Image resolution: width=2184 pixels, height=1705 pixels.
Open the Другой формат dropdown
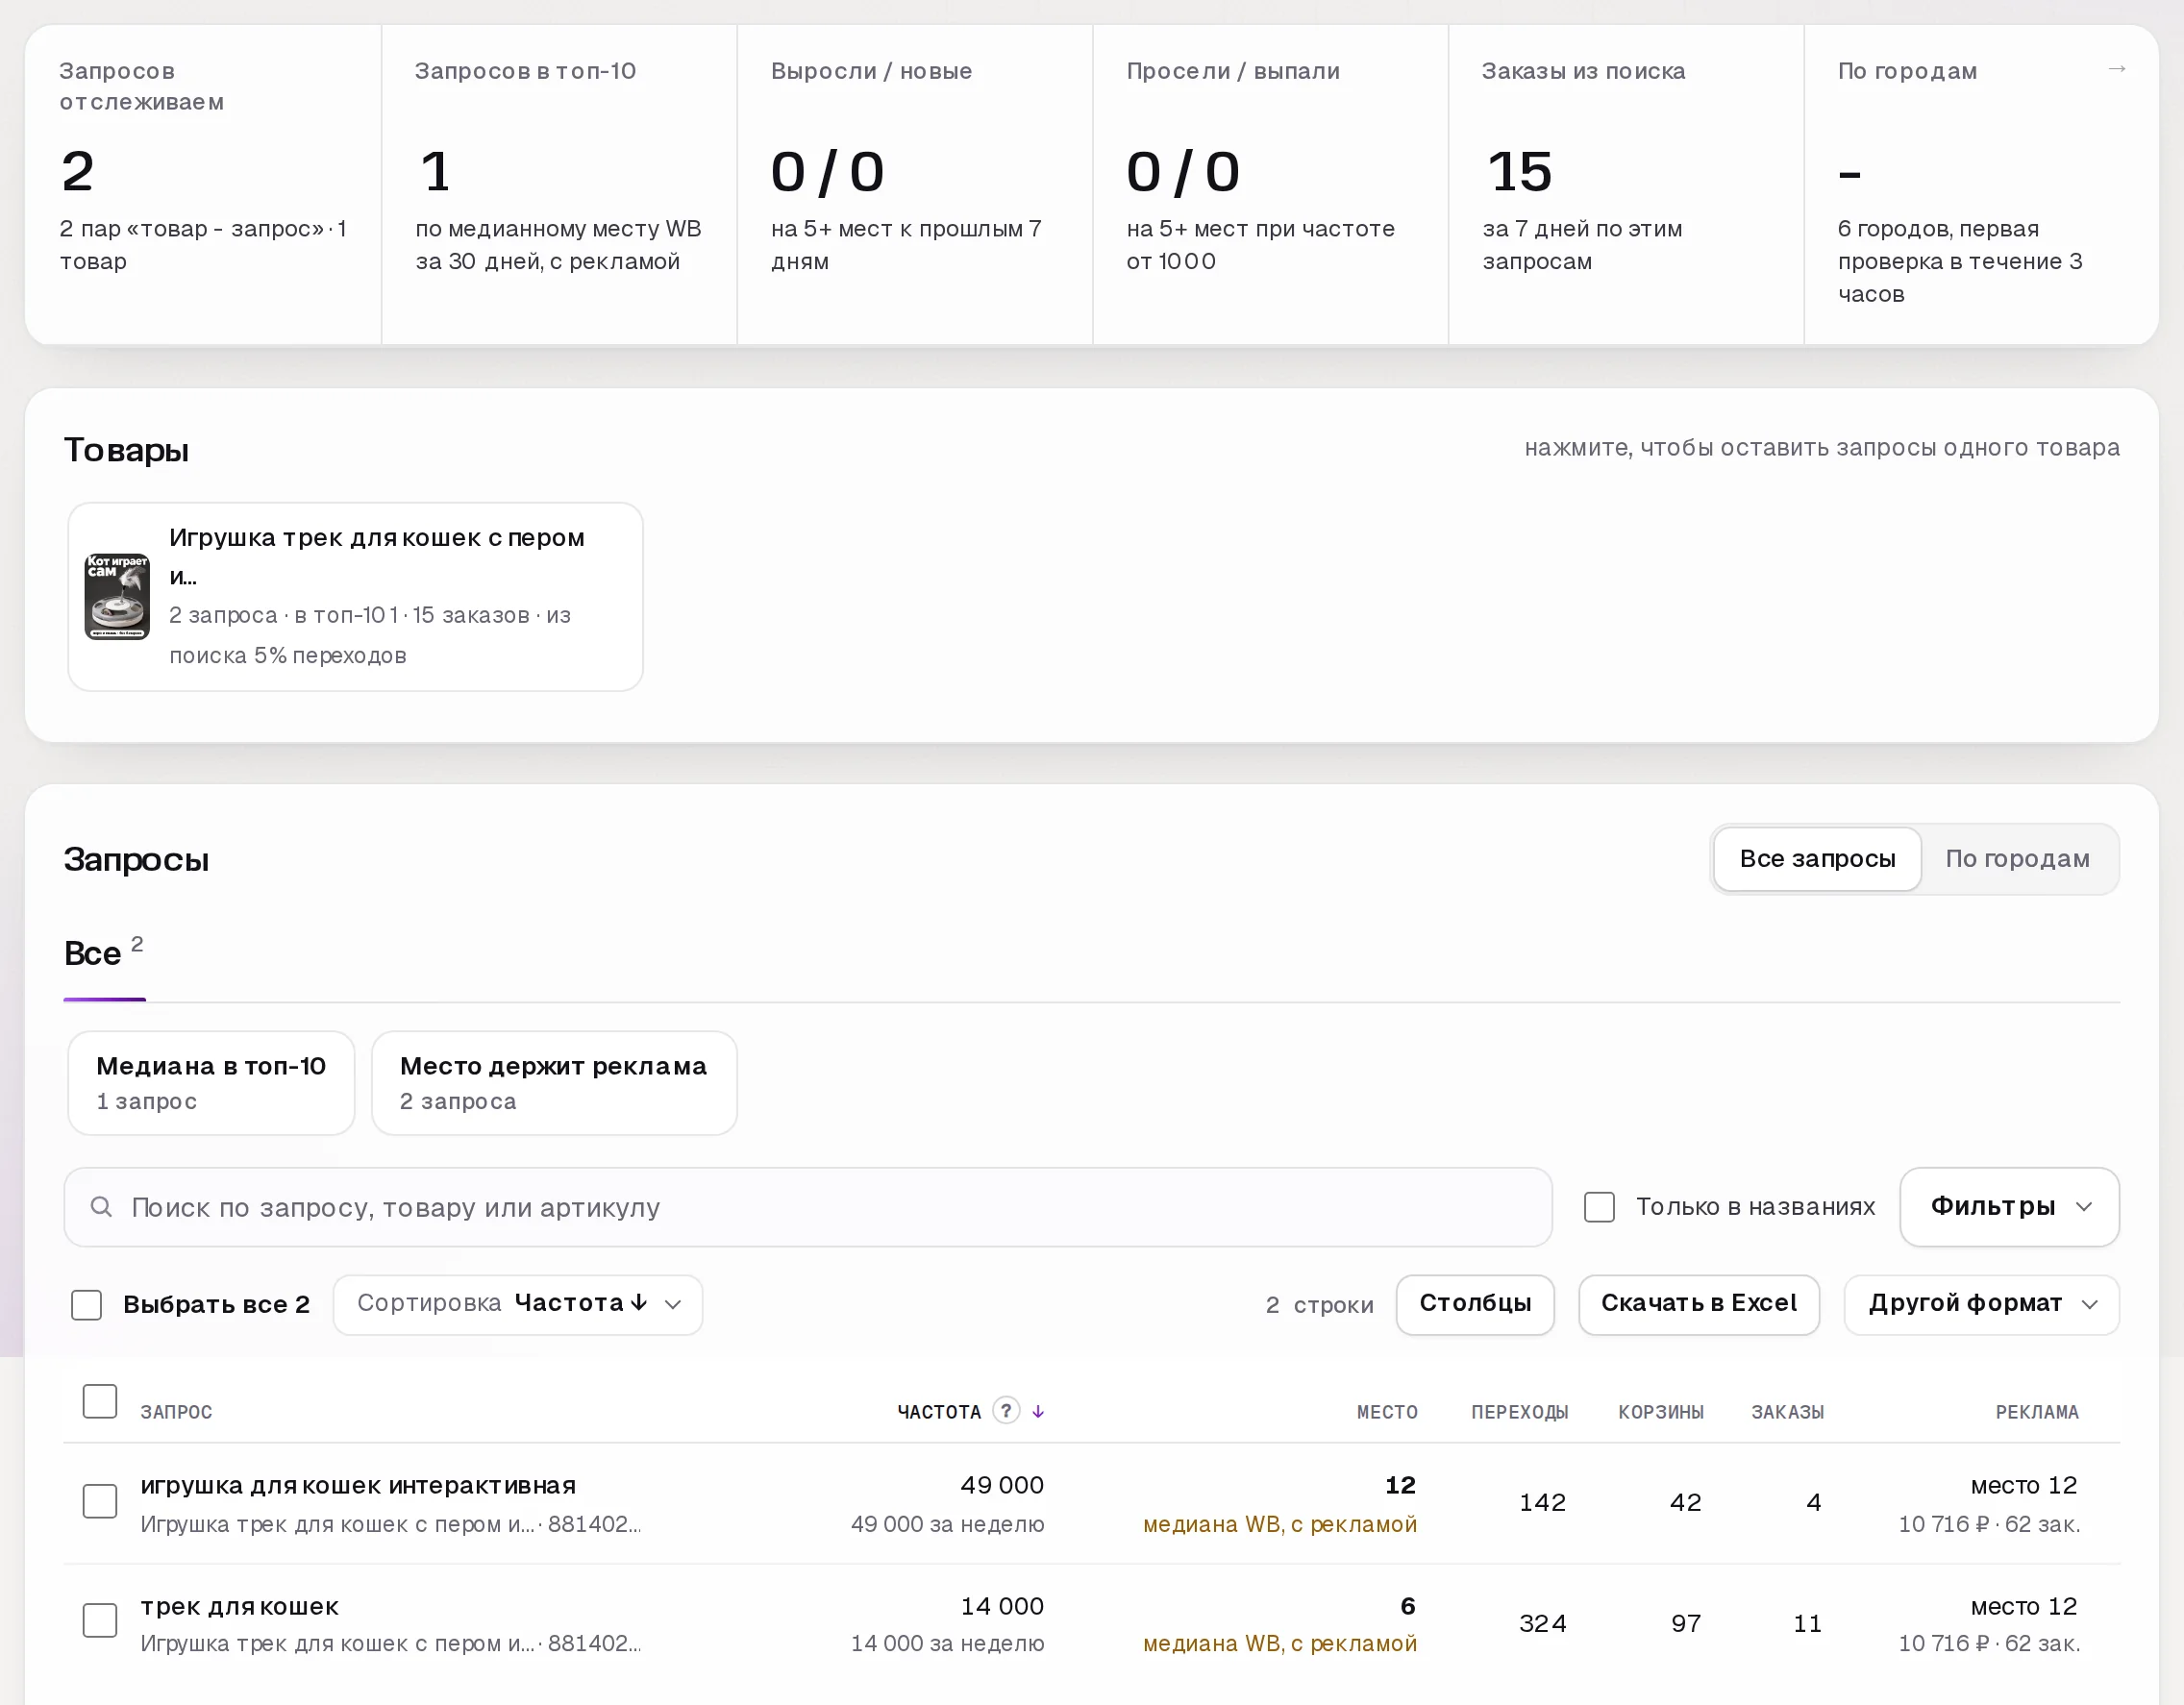(x=1981, y=1304)
